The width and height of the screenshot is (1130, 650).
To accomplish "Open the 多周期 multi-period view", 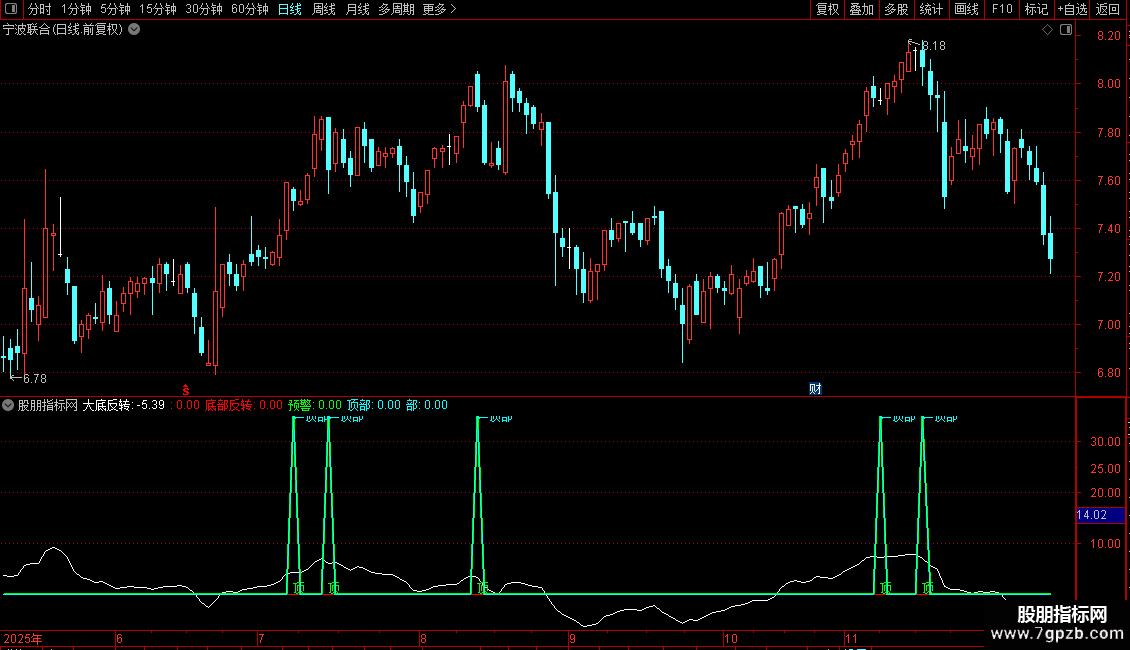I will pyautogui.click(x=396, y=9).
